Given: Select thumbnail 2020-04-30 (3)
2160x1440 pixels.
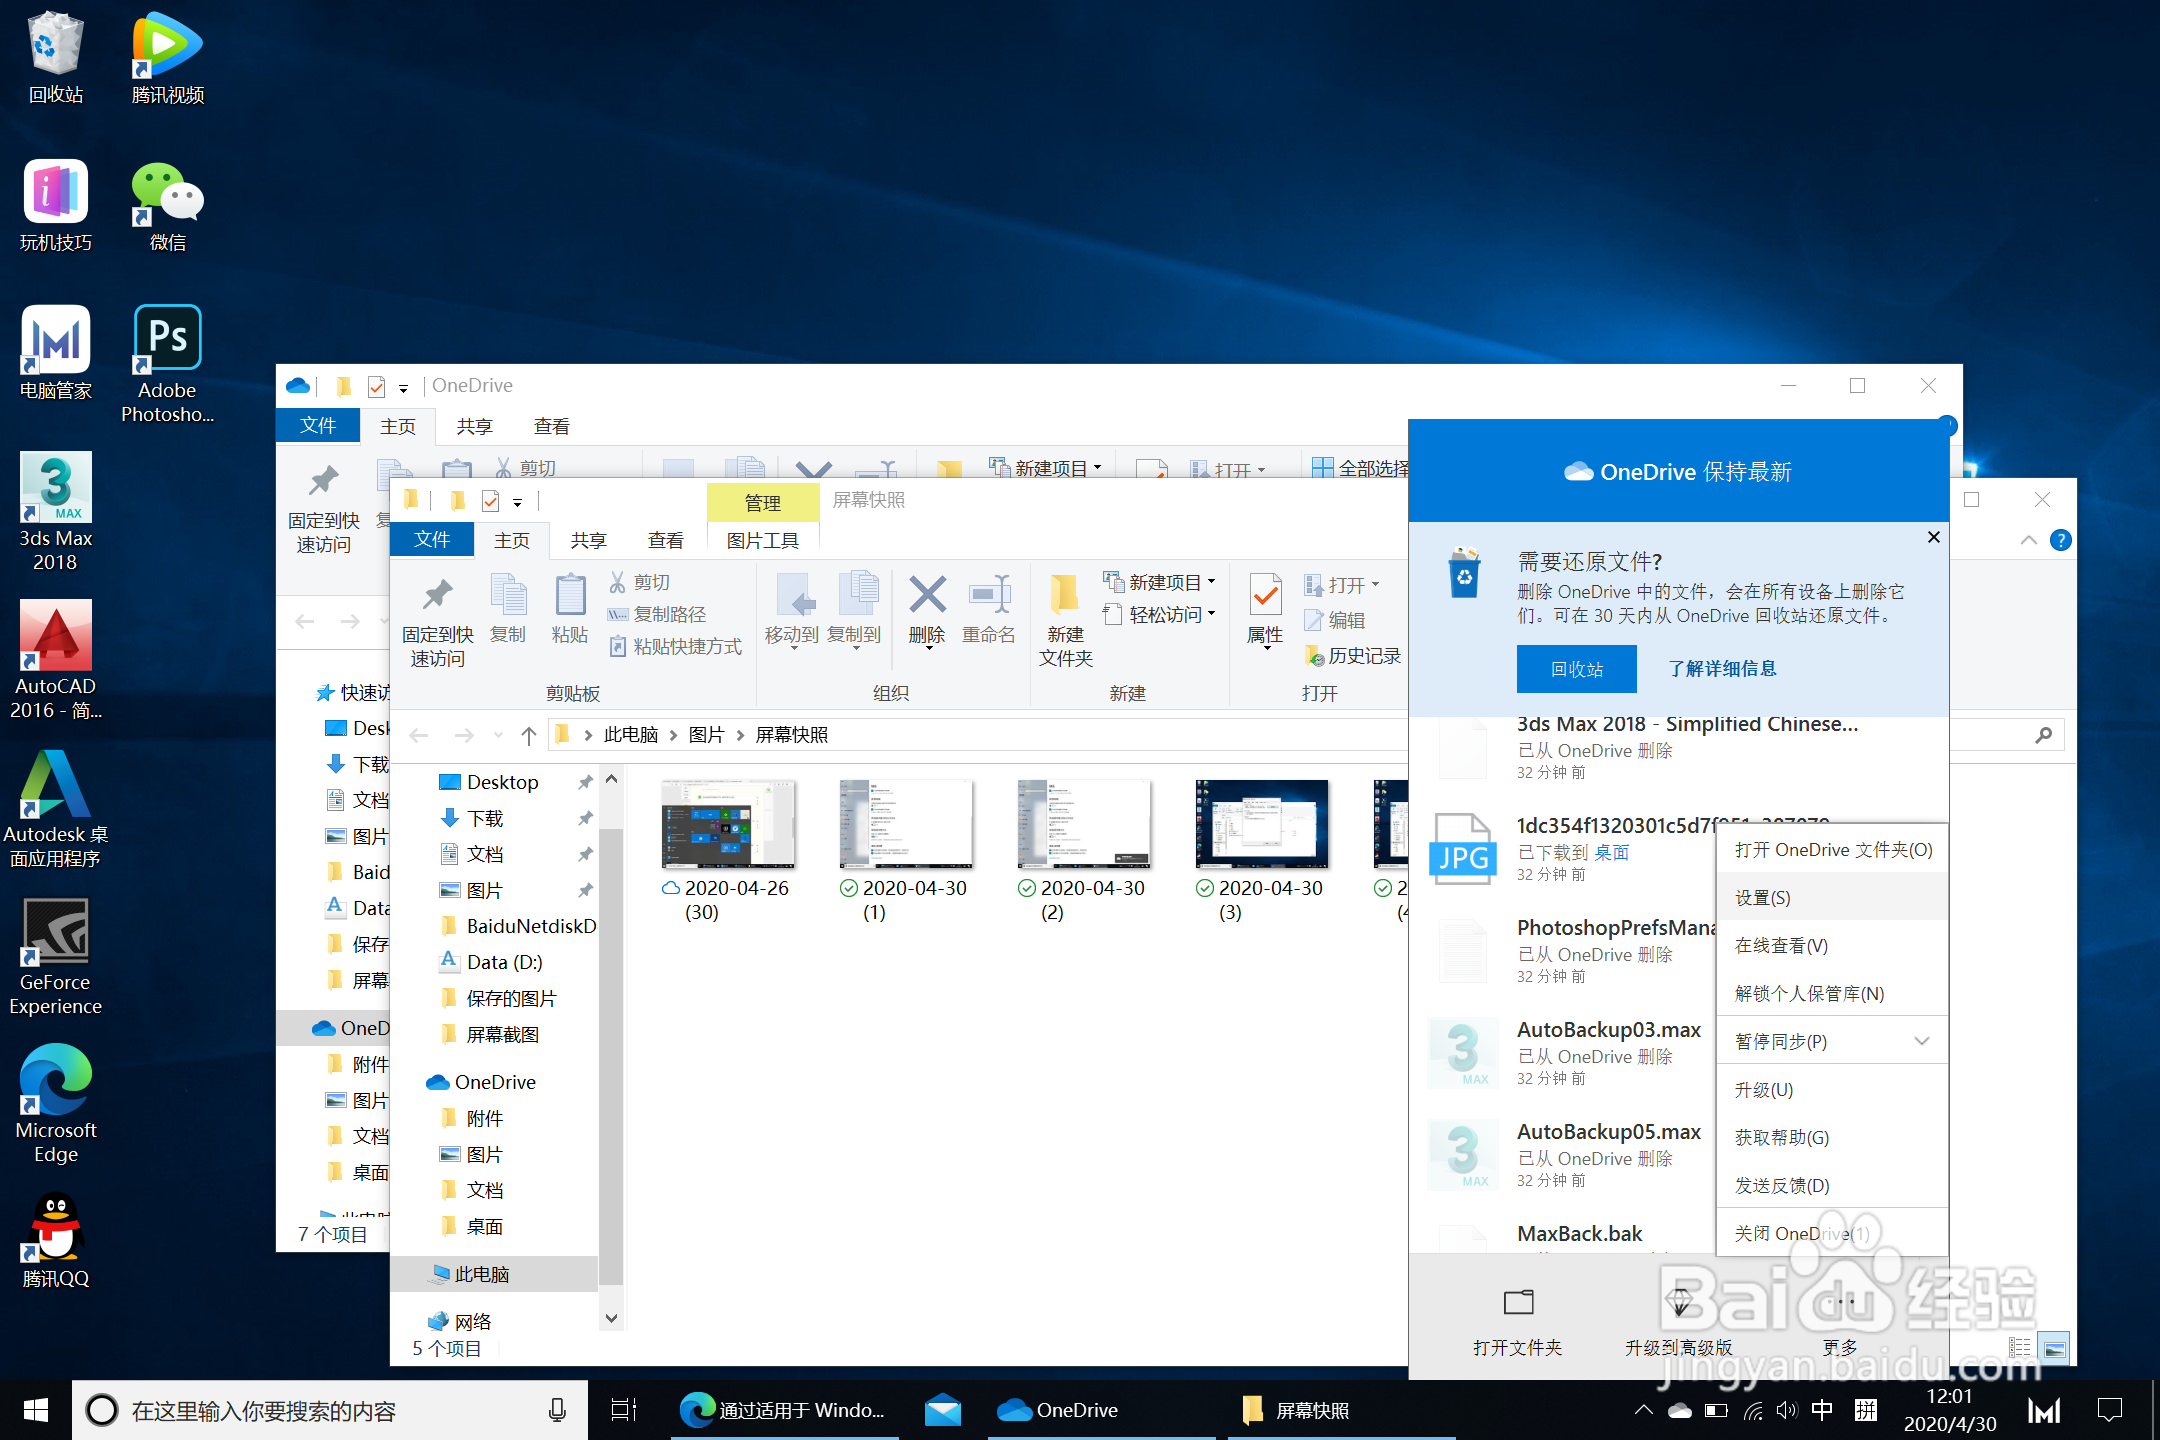Looking at the screenshot, I should coord(1262,850).
